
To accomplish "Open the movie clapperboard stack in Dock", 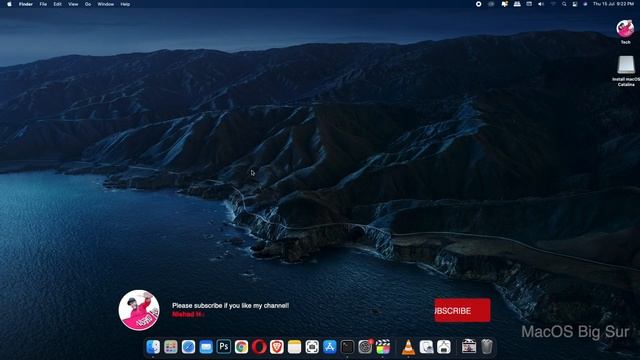I will tap(469, 347).
